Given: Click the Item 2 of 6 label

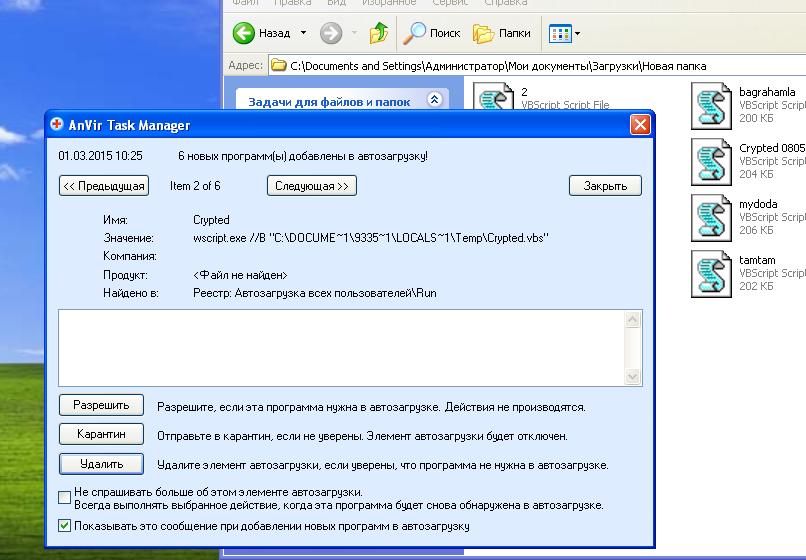Looking at the screenshot, I should [195, 186].
